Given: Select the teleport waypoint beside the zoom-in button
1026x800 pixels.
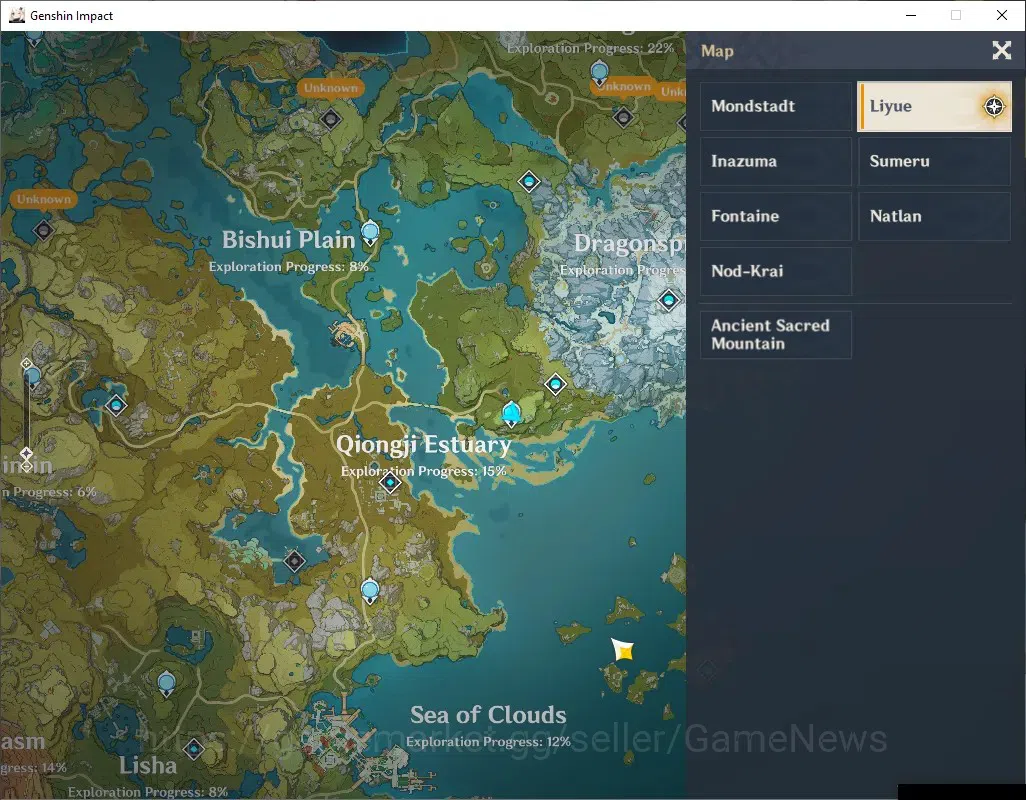Looking at the screenshot, I should pyautogui.click(x=32, y=376).
